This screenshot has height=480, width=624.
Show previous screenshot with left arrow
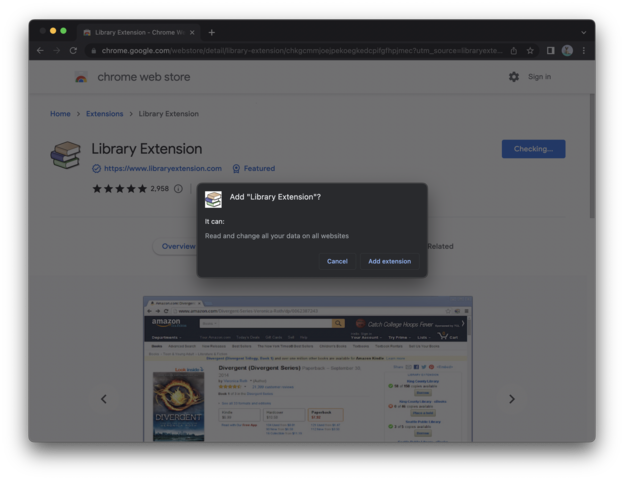pos(104,399)
